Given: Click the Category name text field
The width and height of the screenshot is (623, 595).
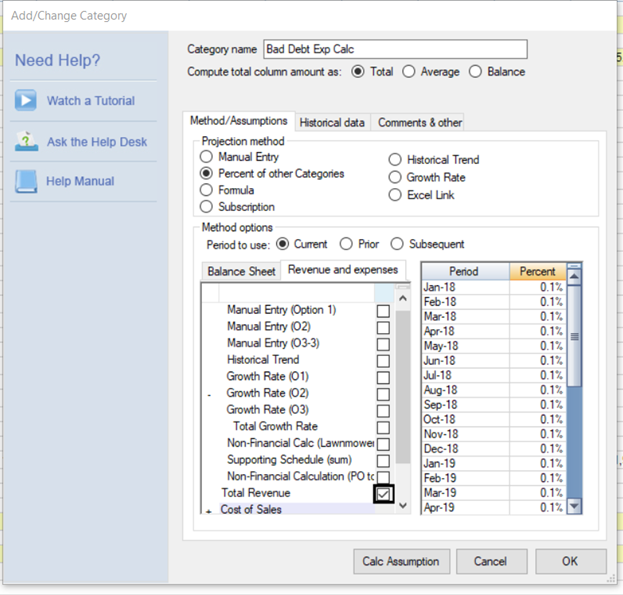Looking at the screenshot, I should 394,50.
